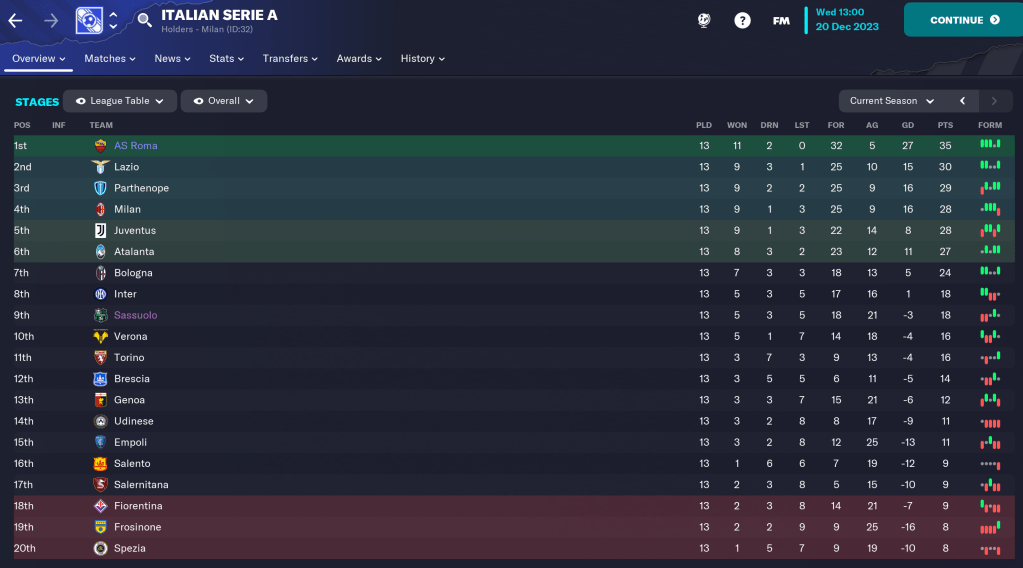Expand the Current Season dropdown
Viewport: 1023px width, 568px height.
891,101
